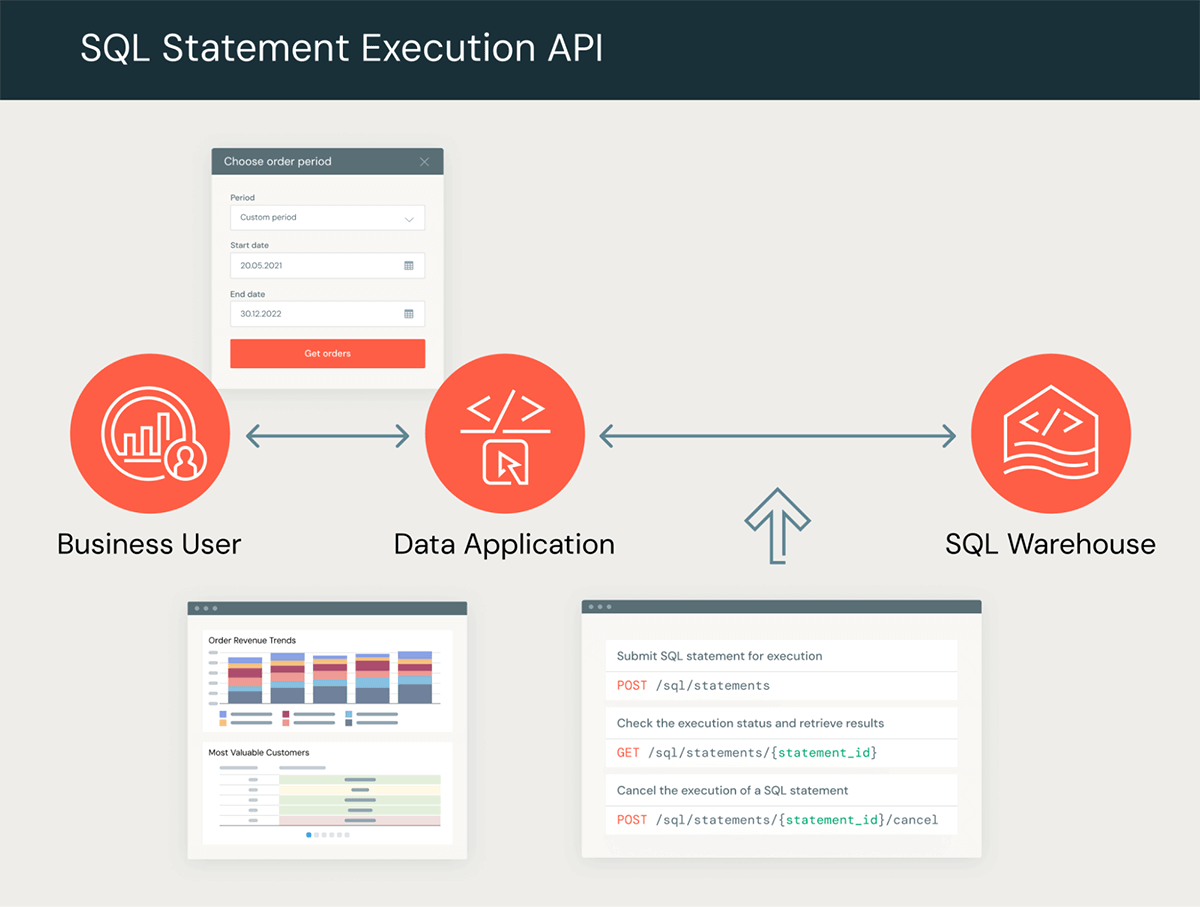Select the POST statement cancel endpoint
Screen dimensions: 1200x907
pyautogui.click(x=777, y=820)
